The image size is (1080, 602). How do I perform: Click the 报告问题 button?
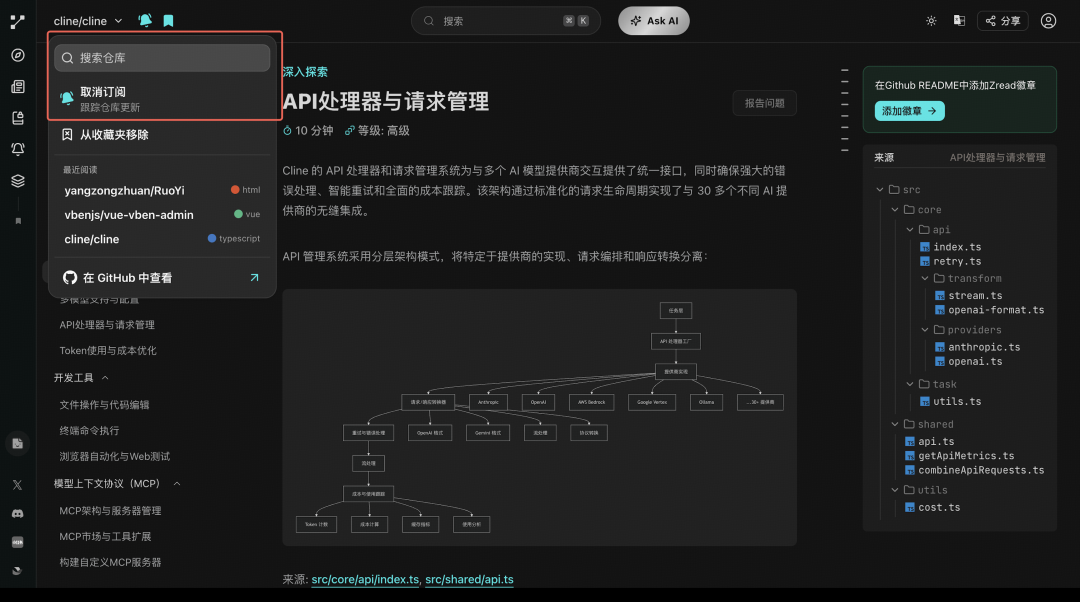[765, 103]
